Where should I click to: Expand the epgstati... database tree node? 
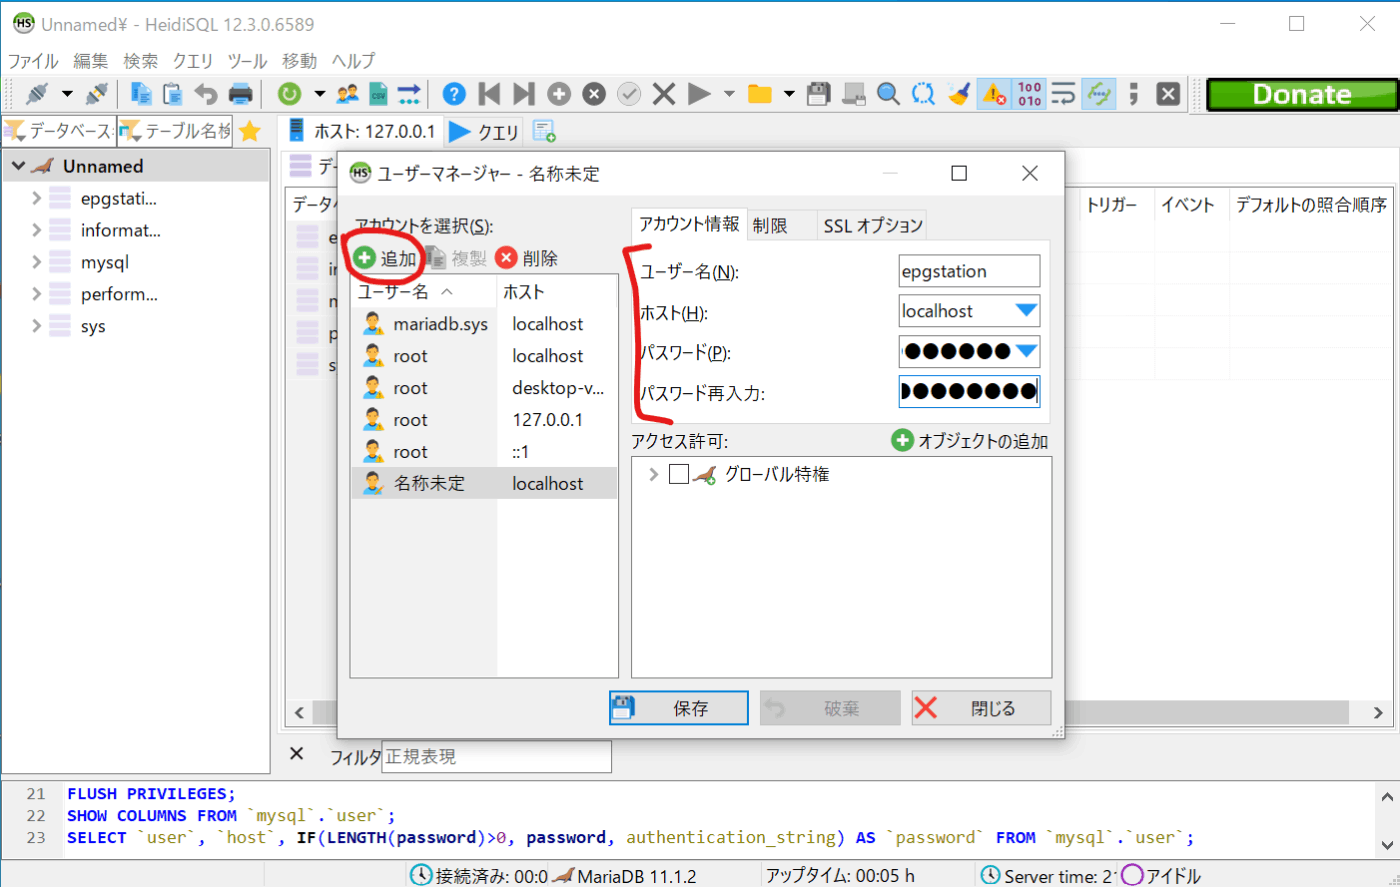pos(36,198)
